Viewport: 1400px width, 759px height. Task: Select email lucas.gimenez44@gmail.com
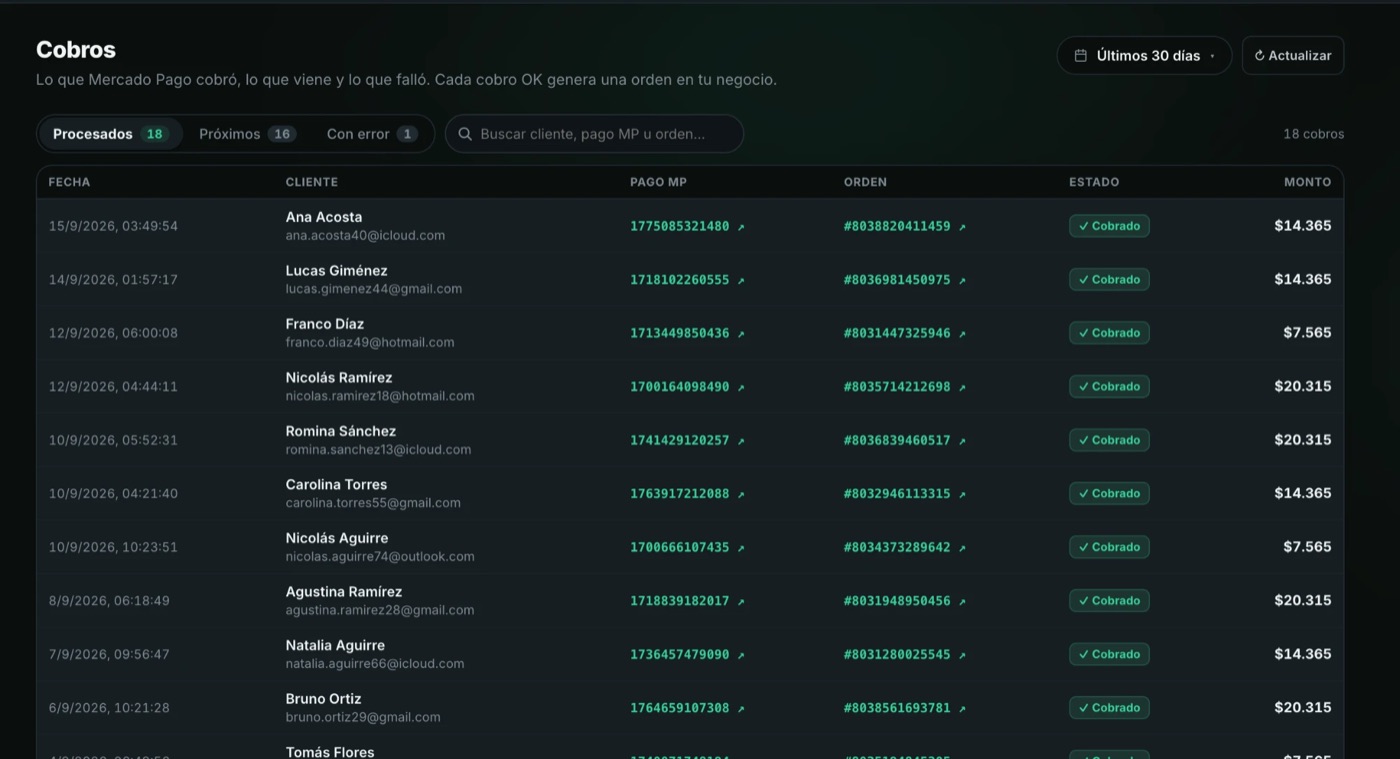[374, 289]
